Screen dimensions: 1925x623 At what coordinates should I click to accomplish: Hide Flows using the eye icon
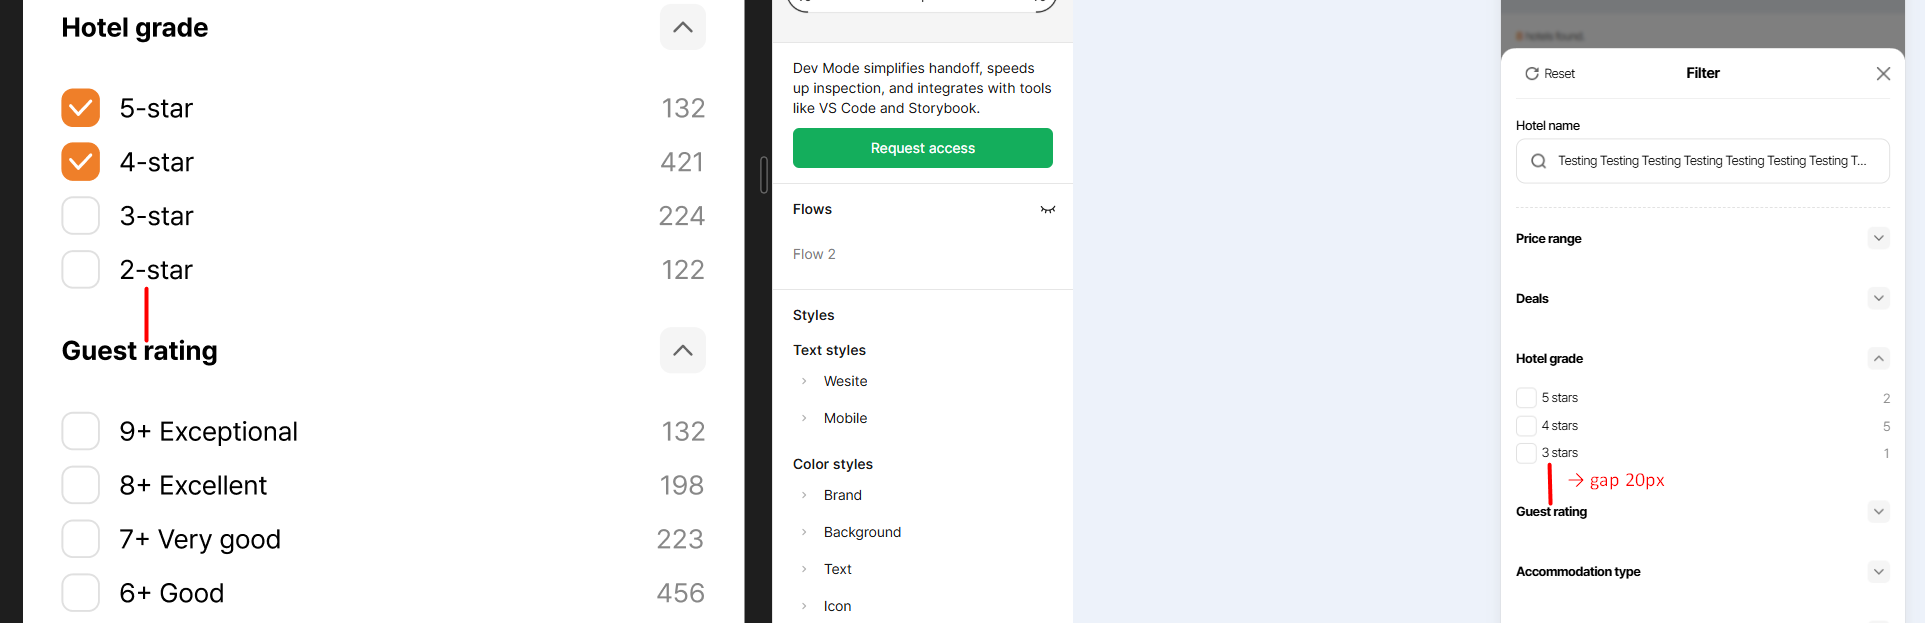(1047, 210)
